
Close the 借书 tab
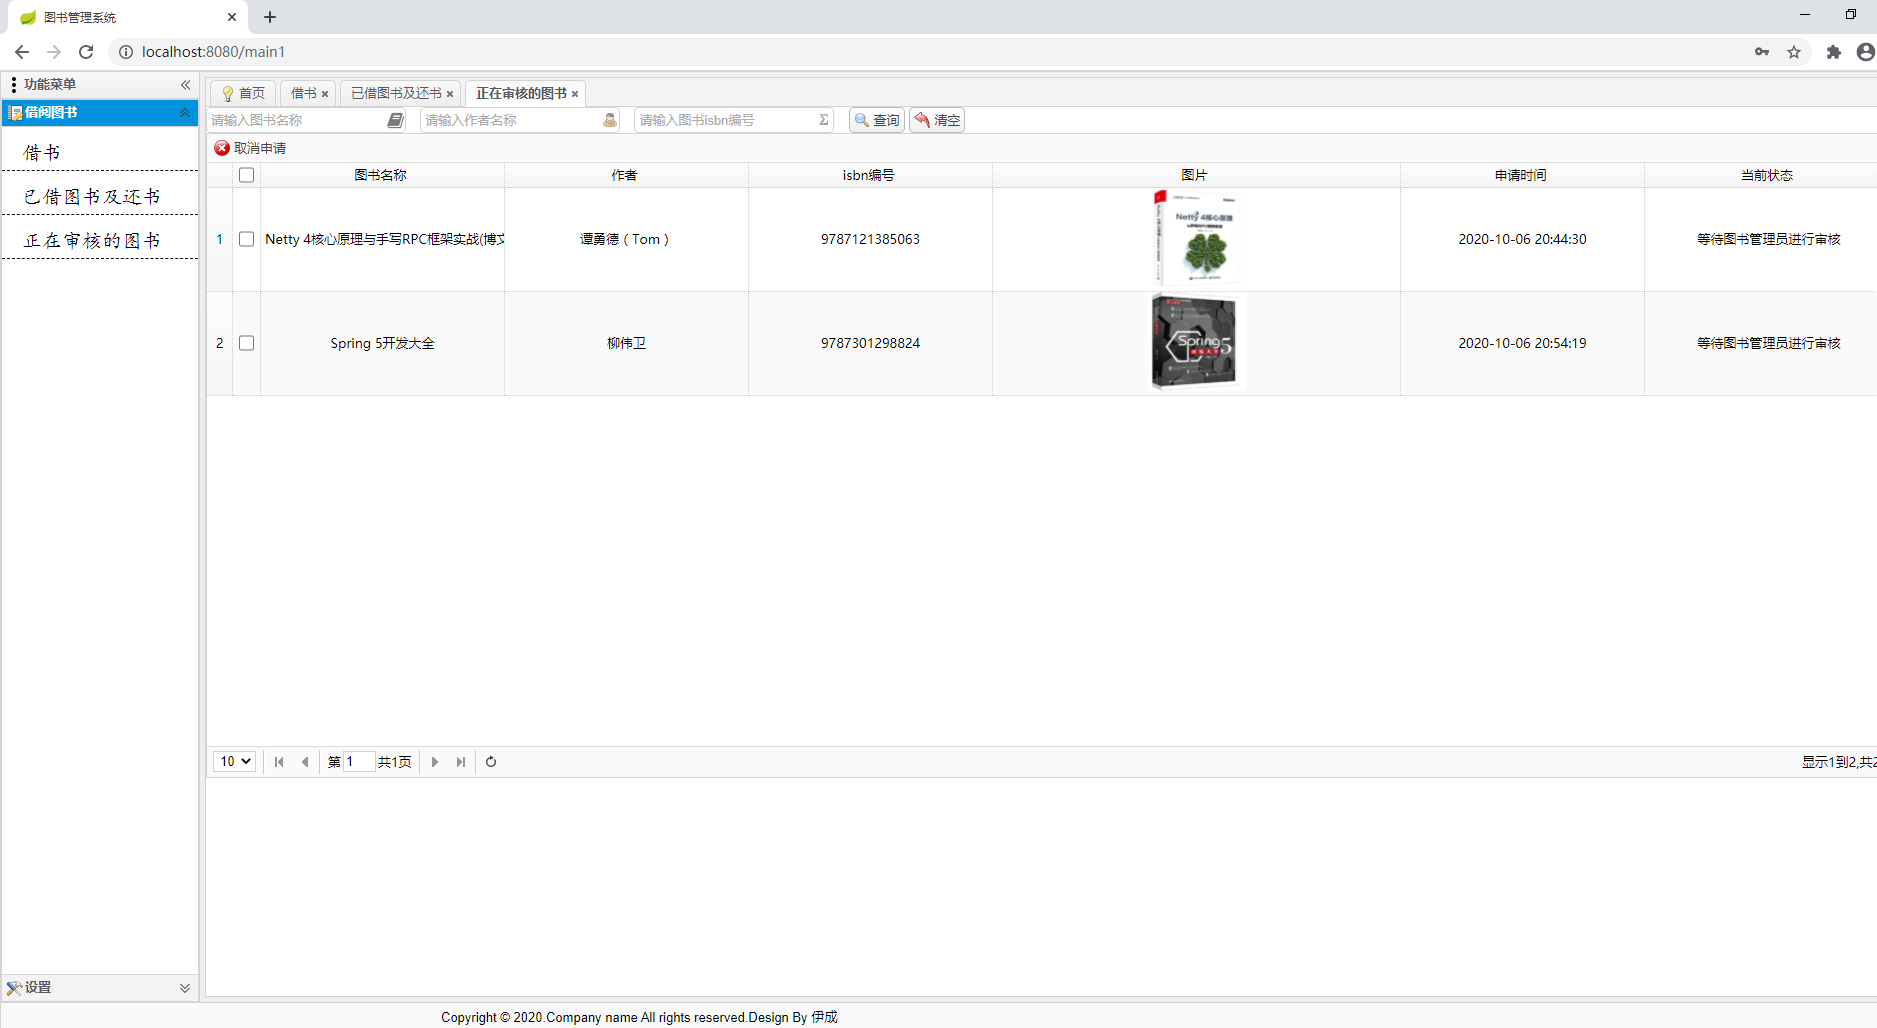coord(325,94)
